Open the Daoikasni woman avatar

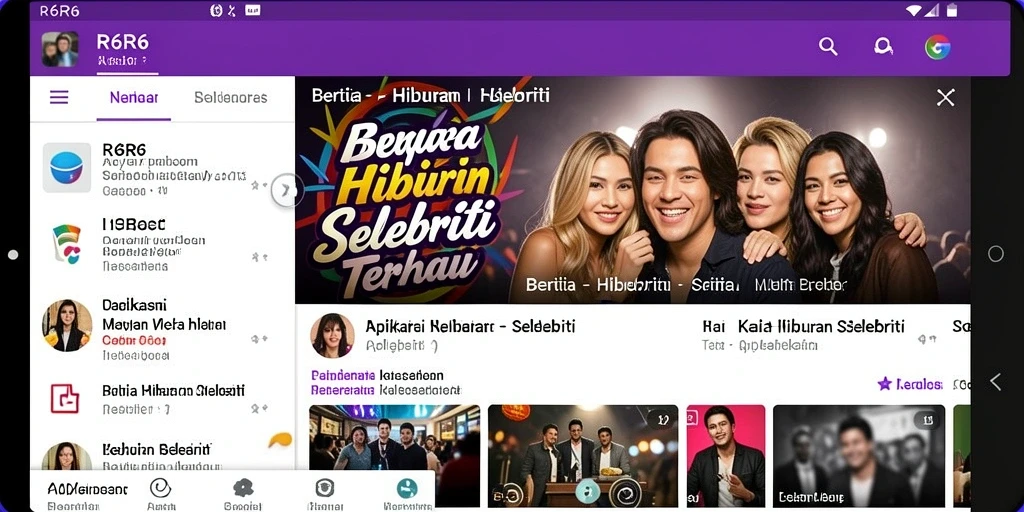67,325
